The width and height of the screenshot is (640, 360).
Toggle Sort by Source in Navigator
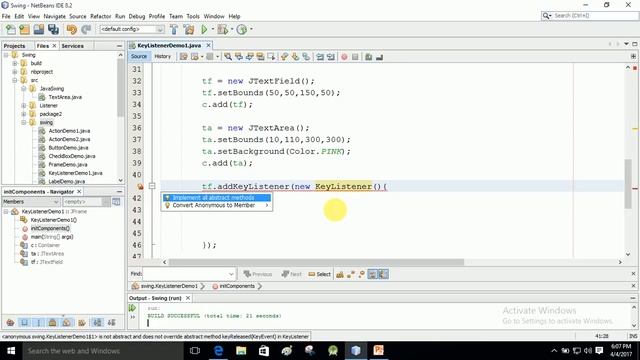coord(111,323)
